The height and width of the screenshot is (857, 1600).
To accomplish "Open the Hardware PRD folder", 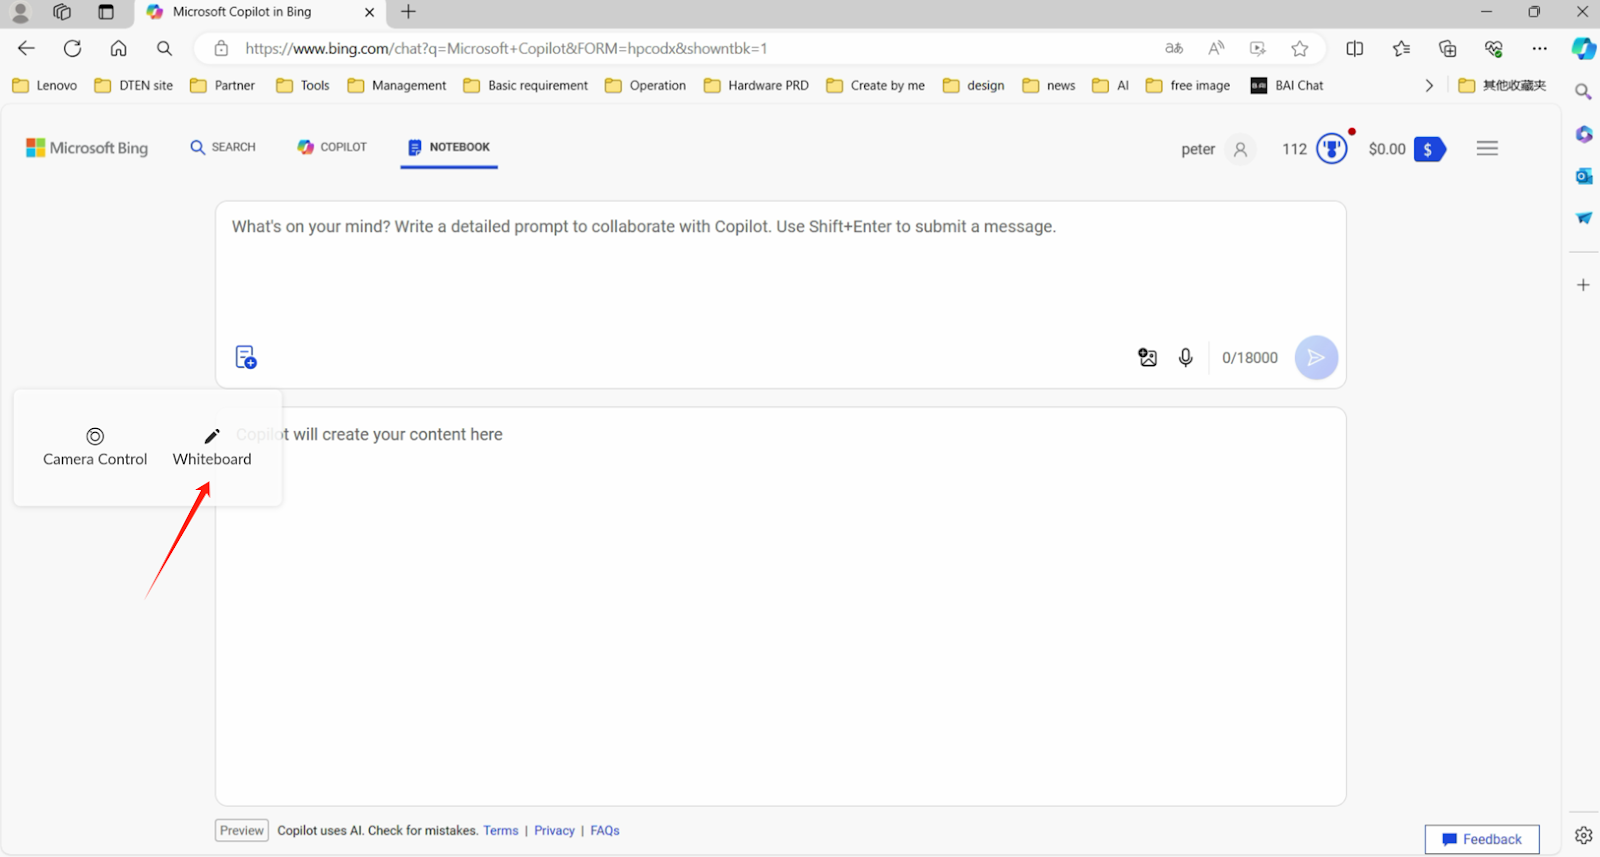I will pyautogui.click(x=756, y=85).
